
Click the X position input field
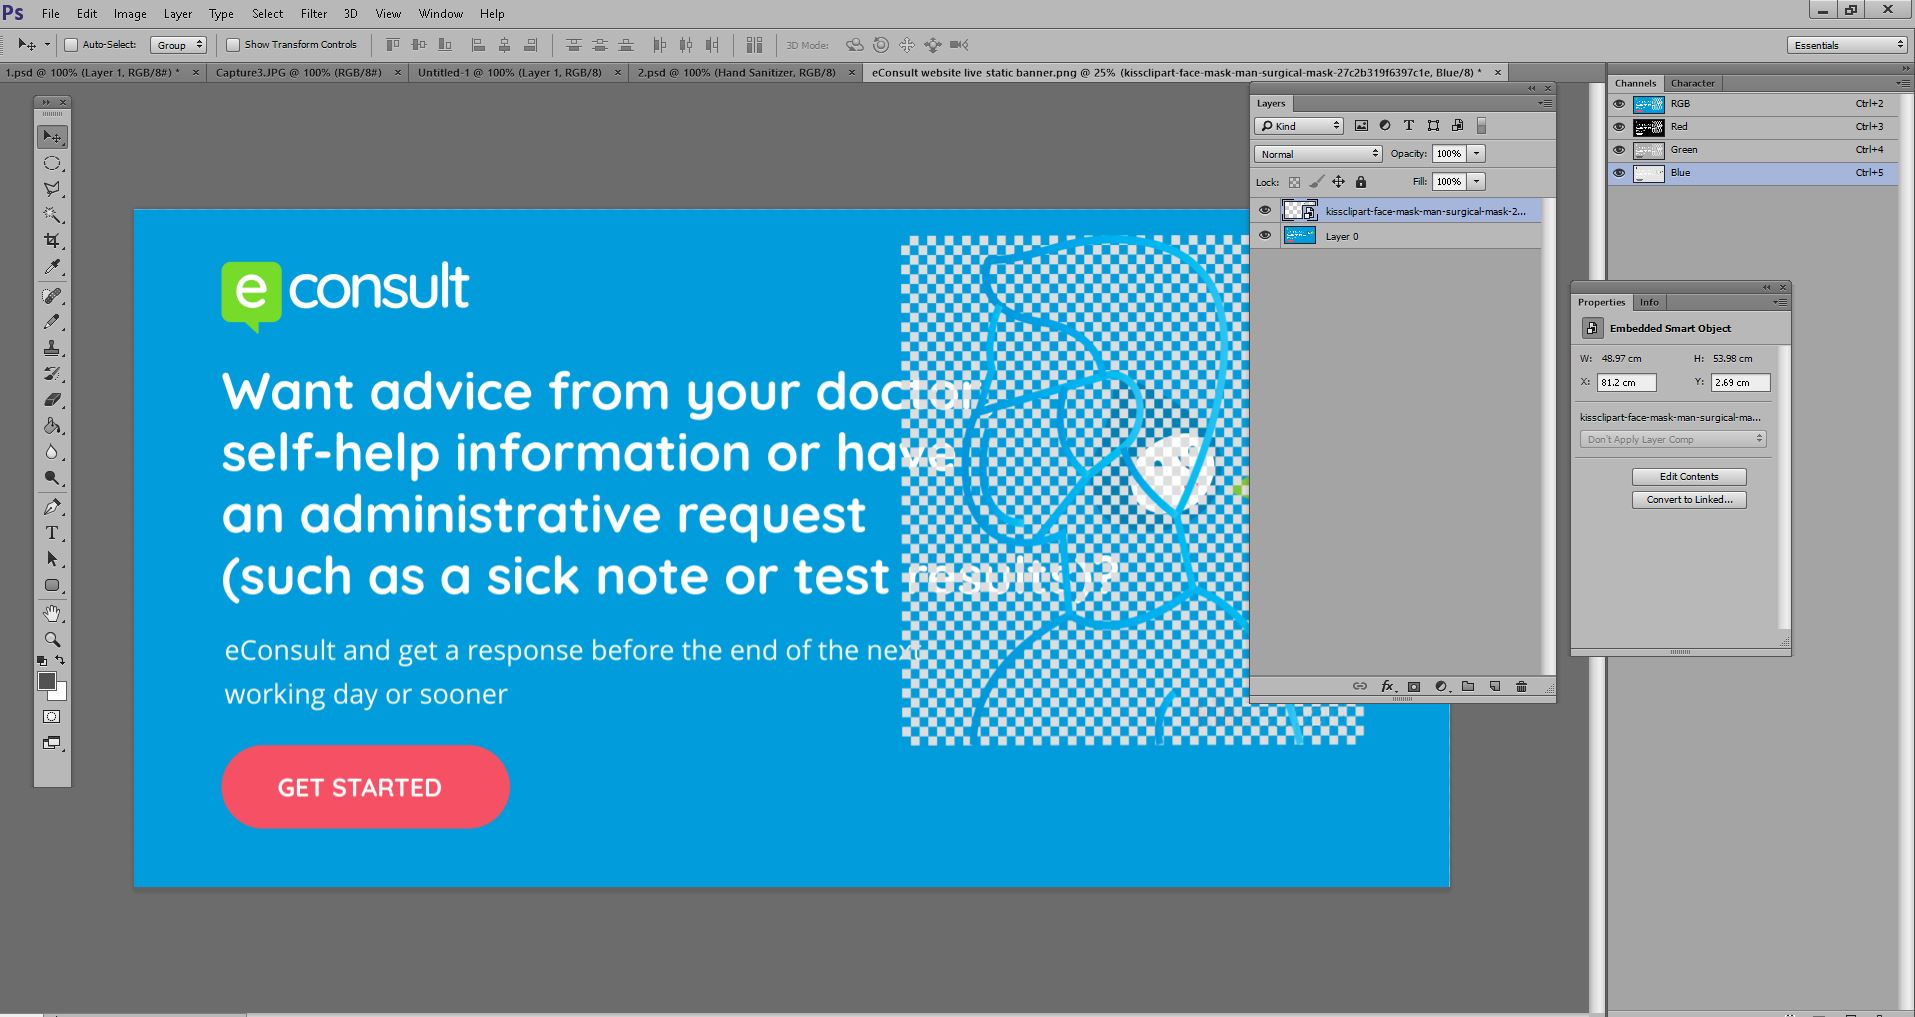tap(1626, 382)
